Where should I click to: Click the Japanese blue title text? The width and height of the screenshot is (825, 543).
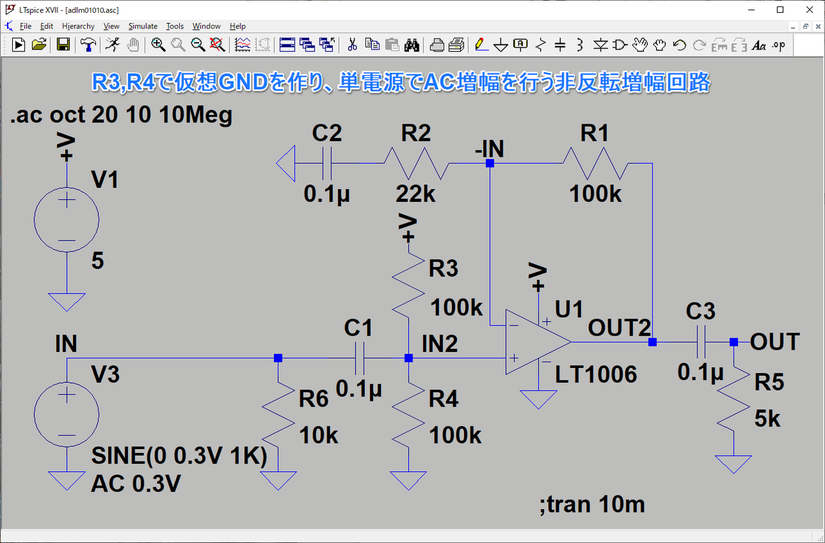(401, 82)
